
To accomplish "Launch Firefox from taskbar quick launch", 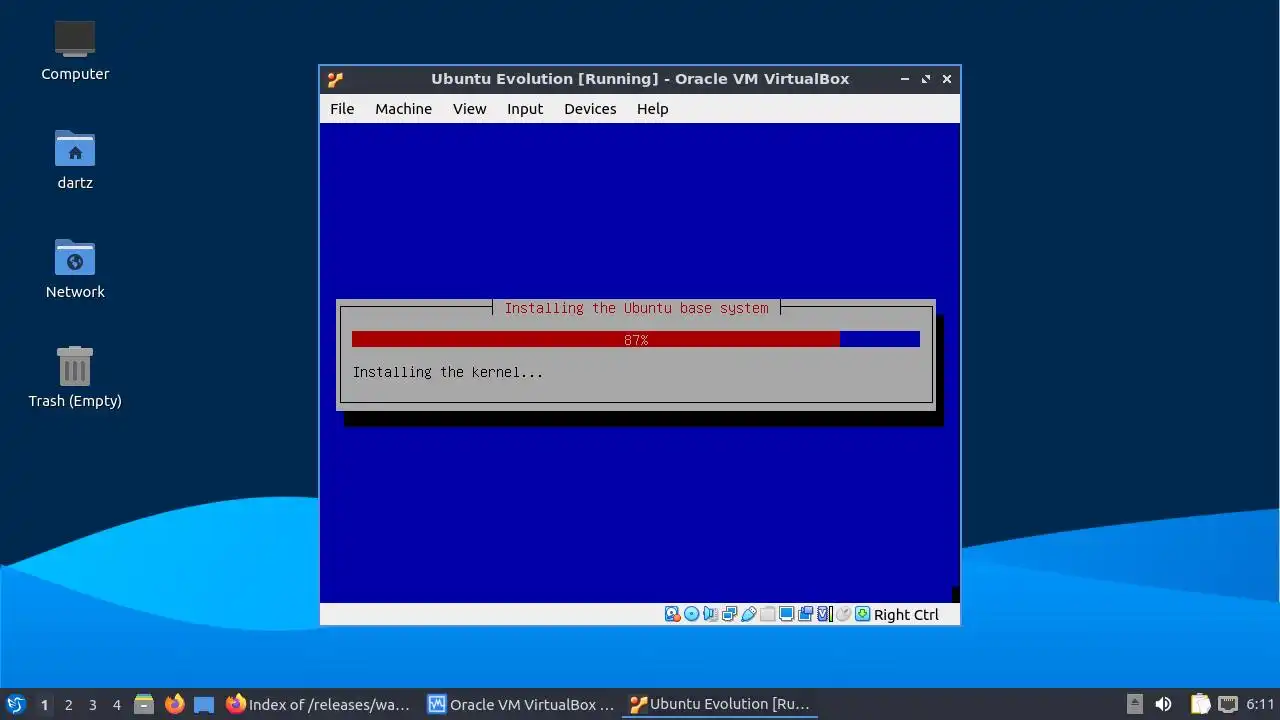I will [174, 704].
